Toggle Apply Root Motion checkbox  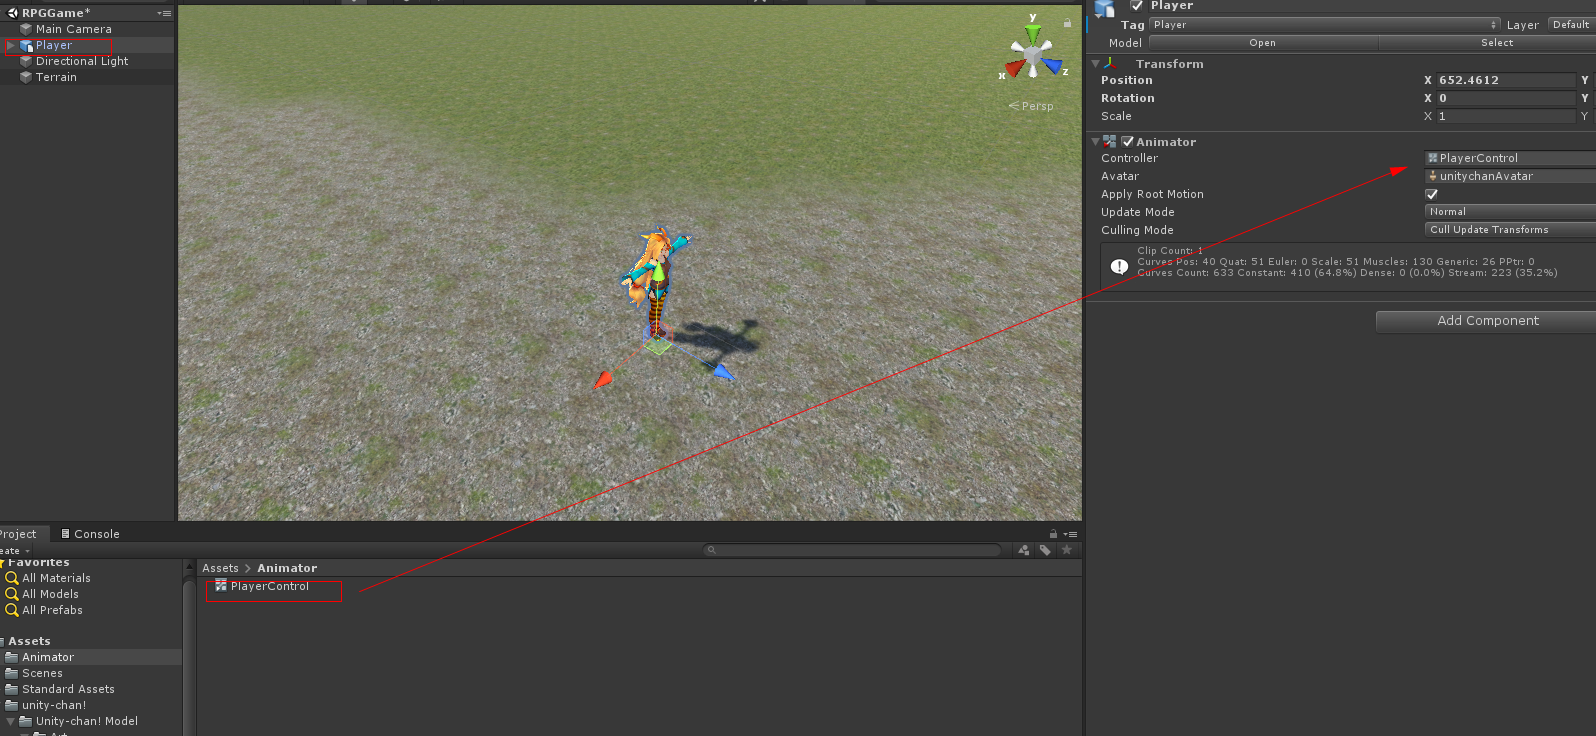click(x=1432, y=194)
